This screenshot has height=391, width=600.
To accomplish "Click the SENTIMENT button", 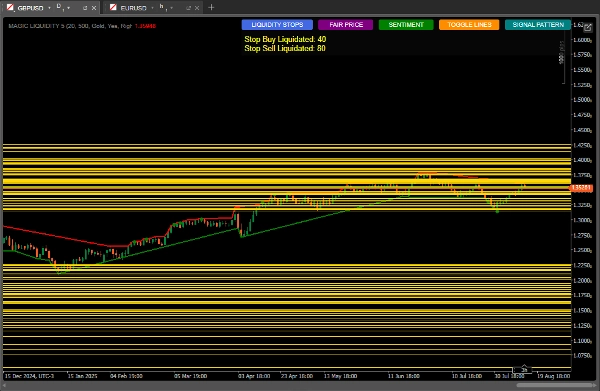I will pyautogui.click(x=406, y=24).
